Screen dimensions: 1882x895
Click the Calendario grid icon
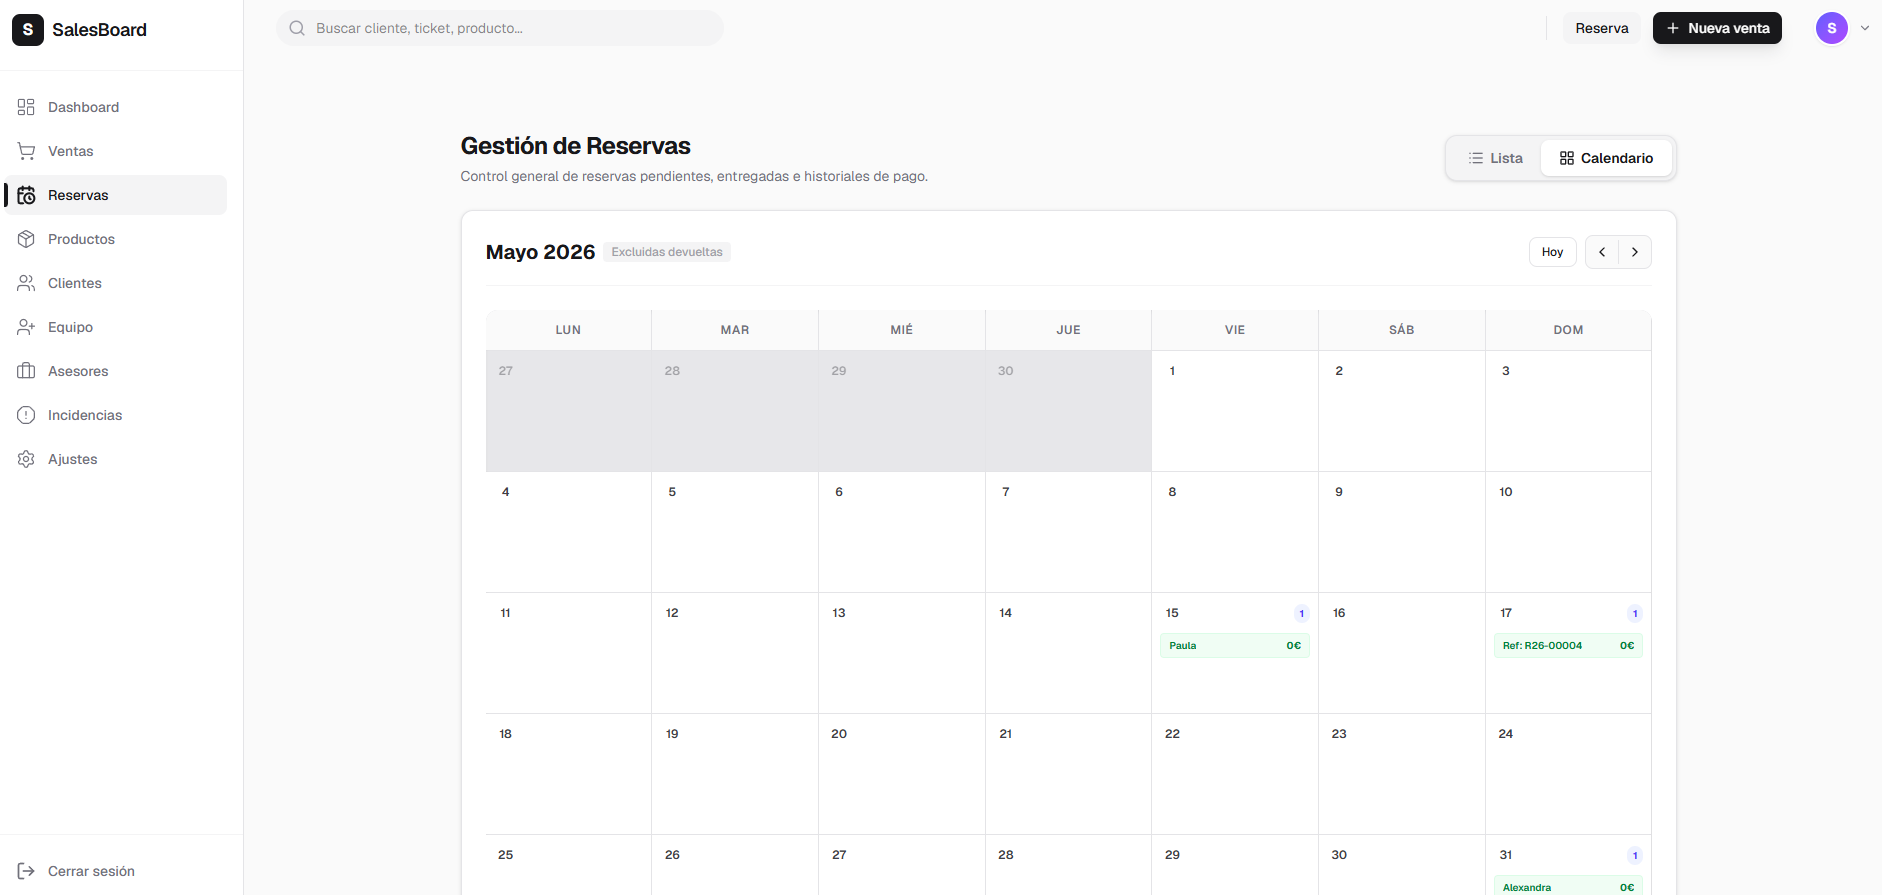pos(1567,158)
